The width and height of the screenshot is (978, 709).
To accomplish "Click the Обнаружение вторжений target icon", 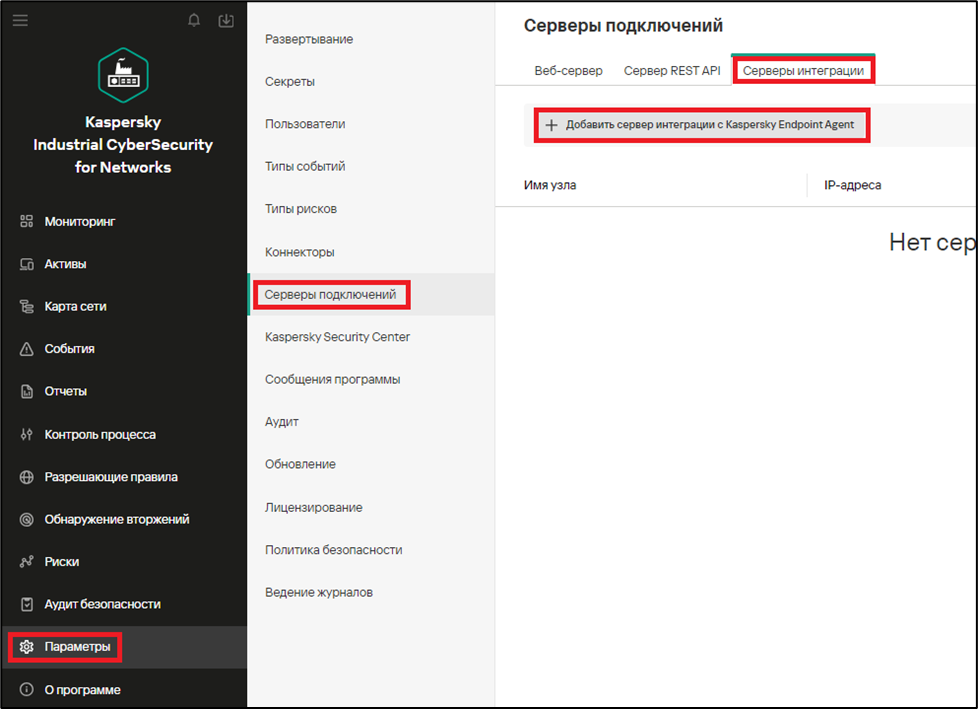I will tap(26, 519).
